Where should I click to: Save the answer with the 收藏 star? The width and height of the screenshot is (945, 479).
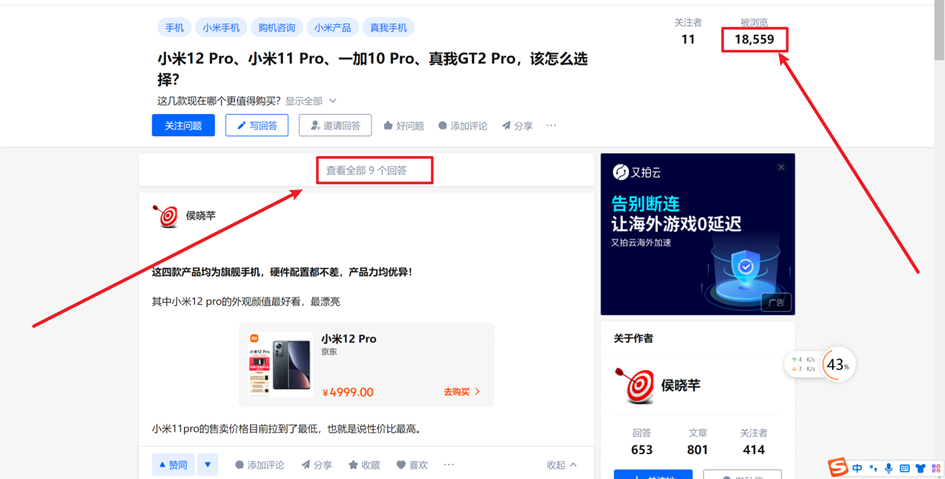click(x=364, y=465)
